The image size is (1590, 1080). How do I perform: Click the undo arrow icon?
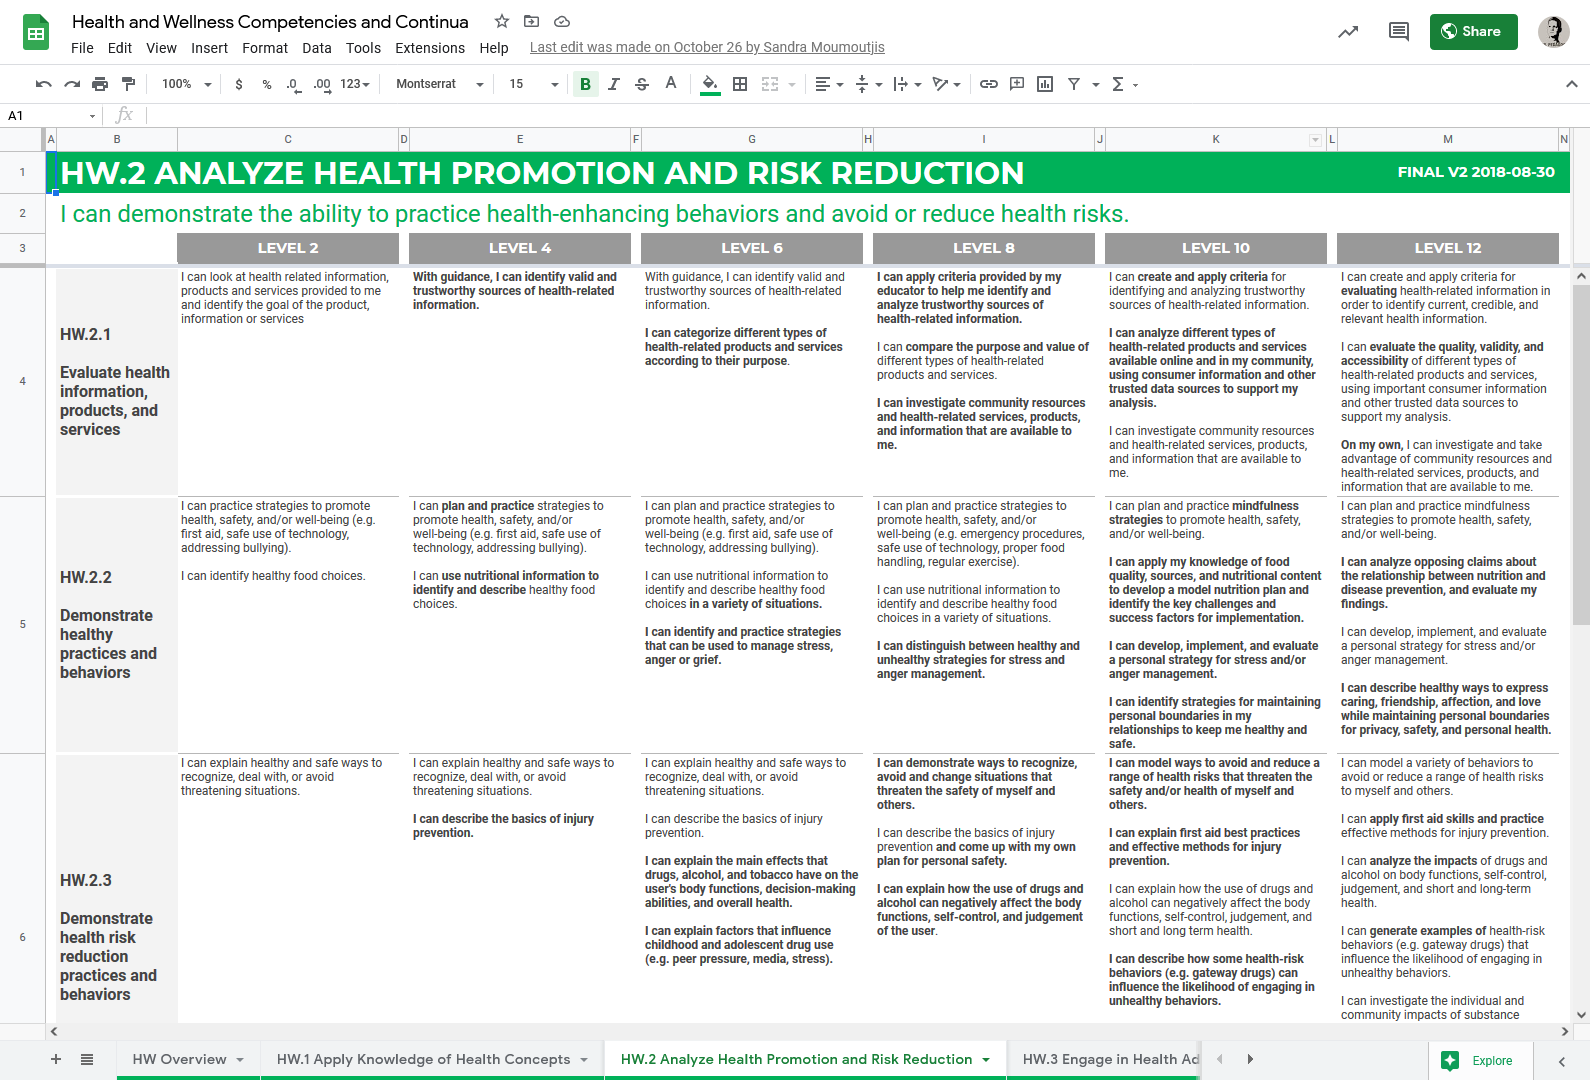(x=43, y=84)
